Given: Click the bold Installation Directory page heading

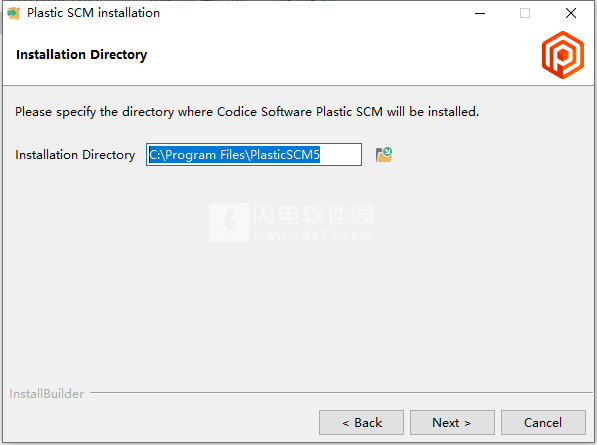Looking at the screenshot, I should [x=81, y=55].
